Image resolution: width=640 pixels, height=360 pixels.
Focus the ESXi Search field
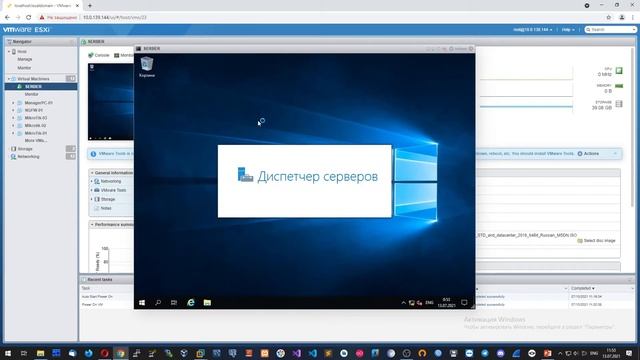(611, 30)
